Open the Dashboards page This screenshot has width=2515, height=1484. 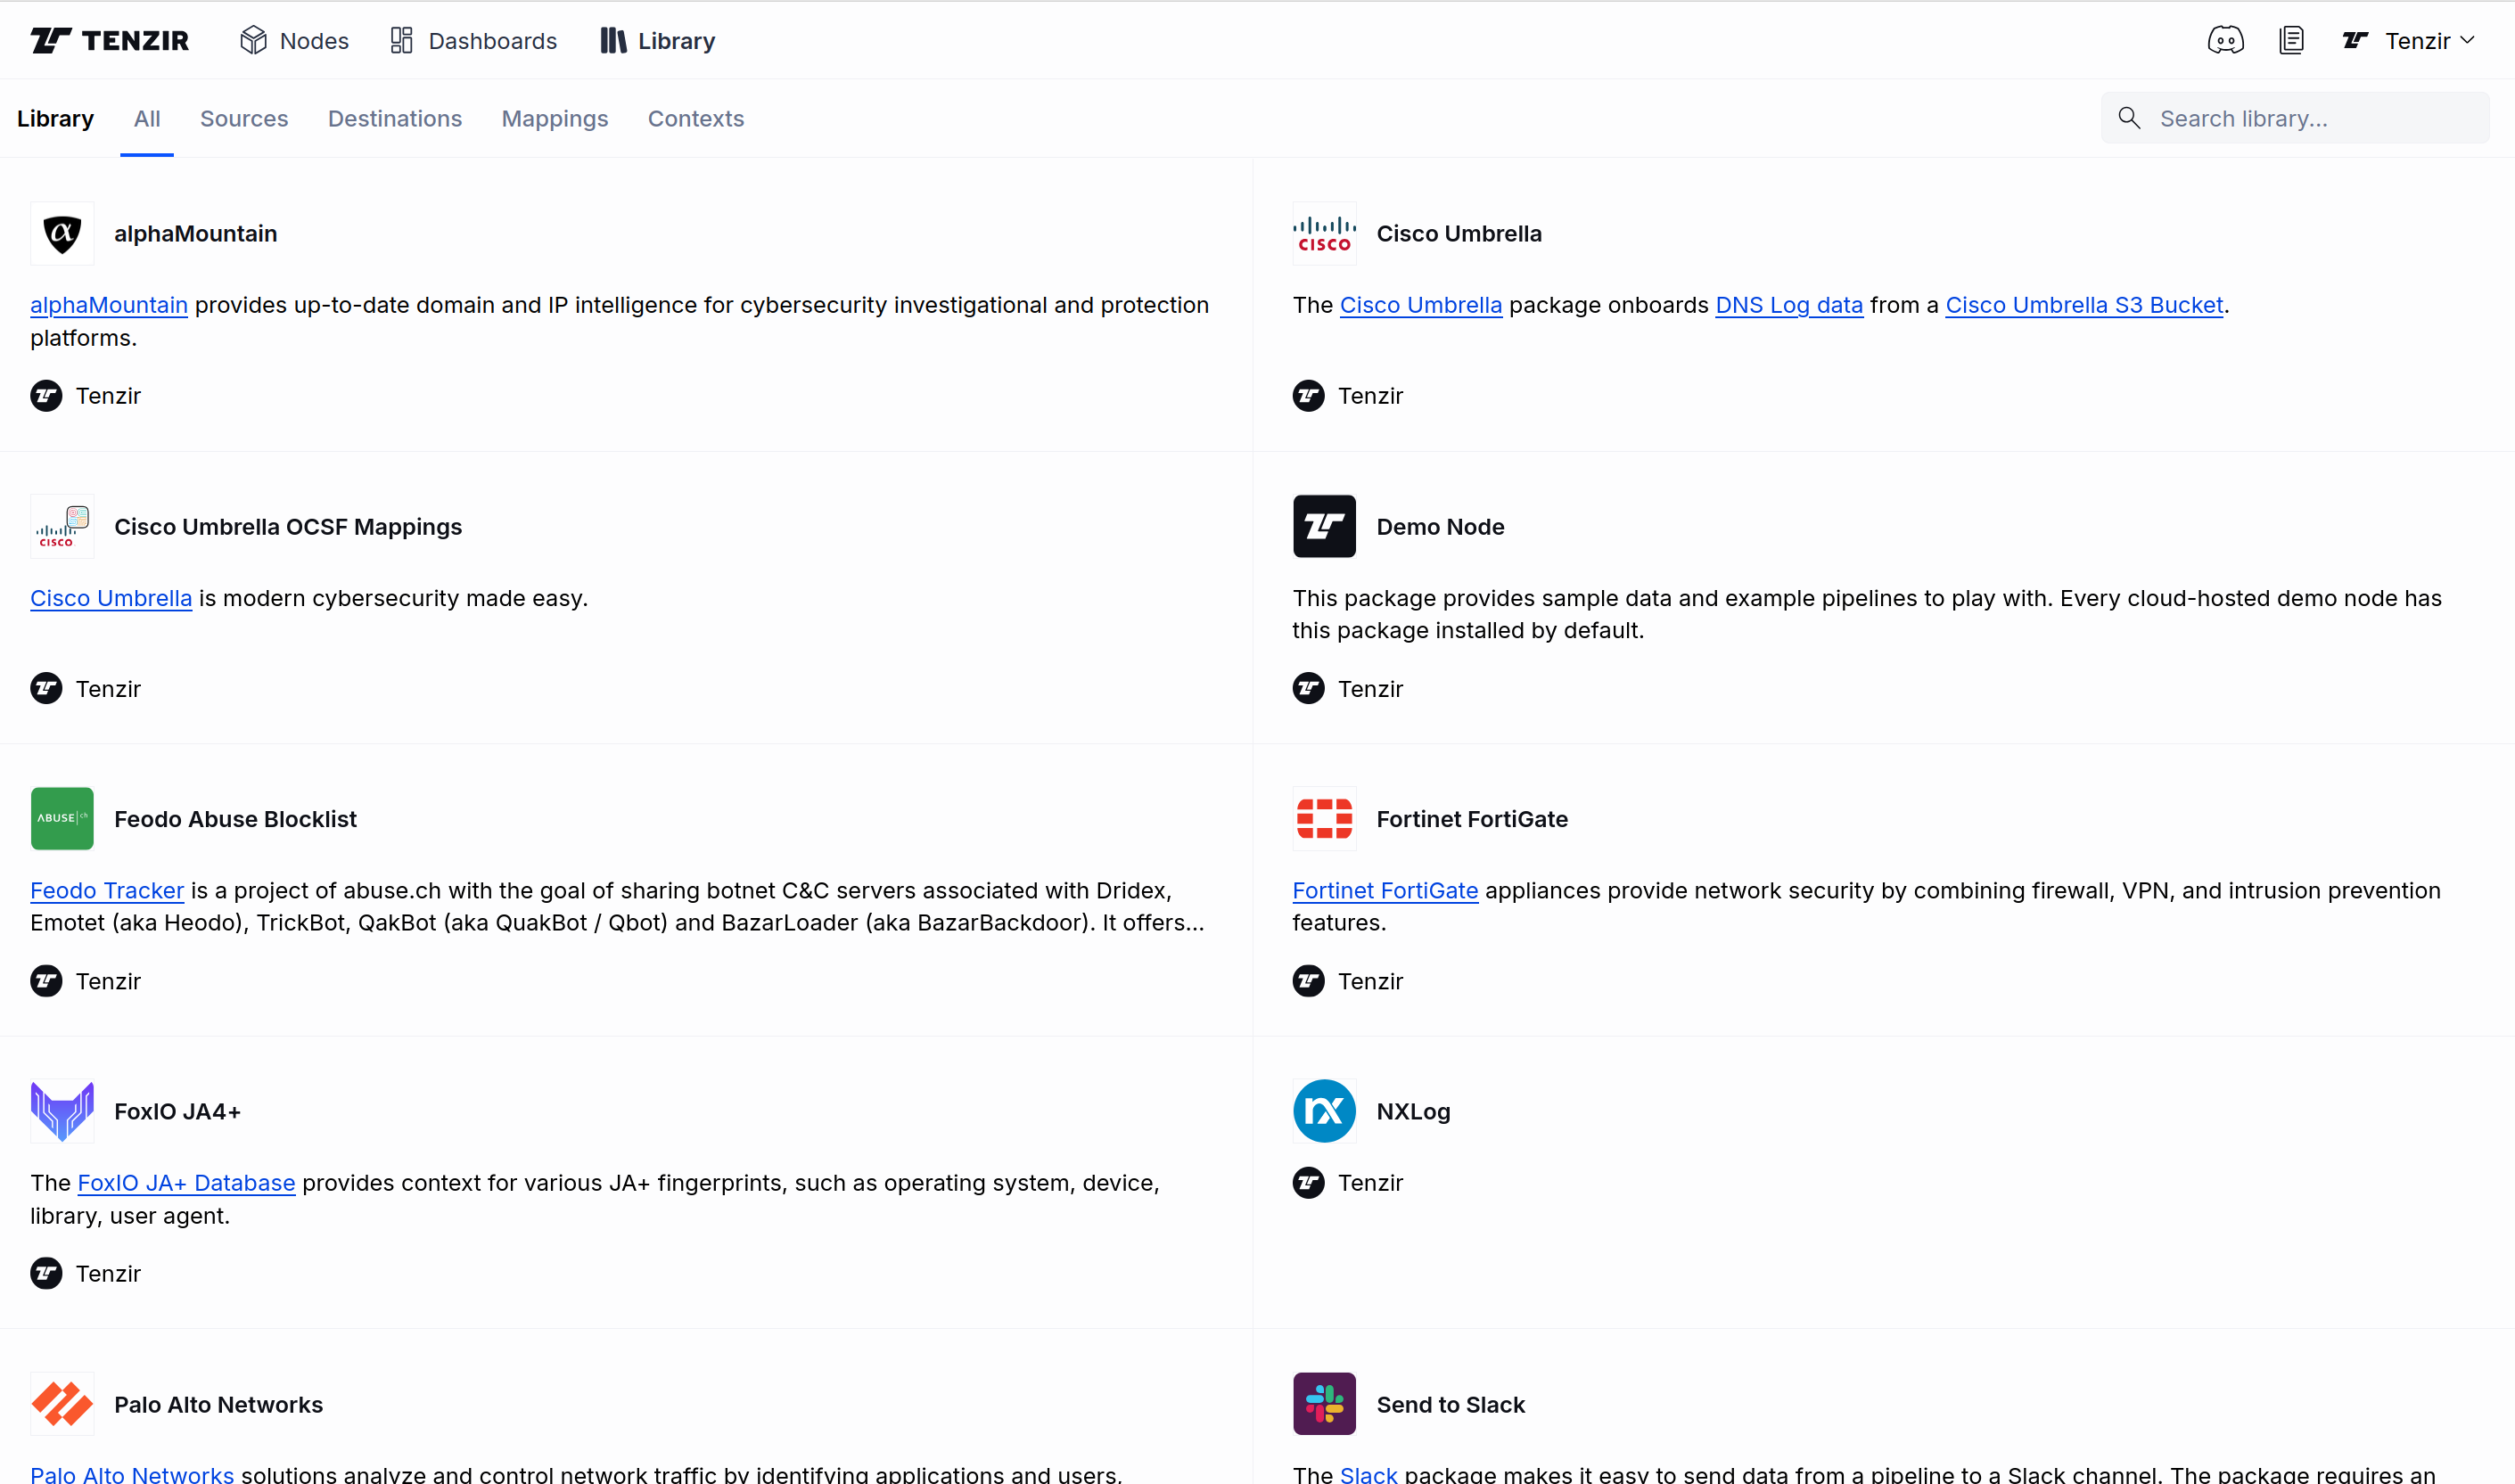pyautogui.click(x=473, y=41)
